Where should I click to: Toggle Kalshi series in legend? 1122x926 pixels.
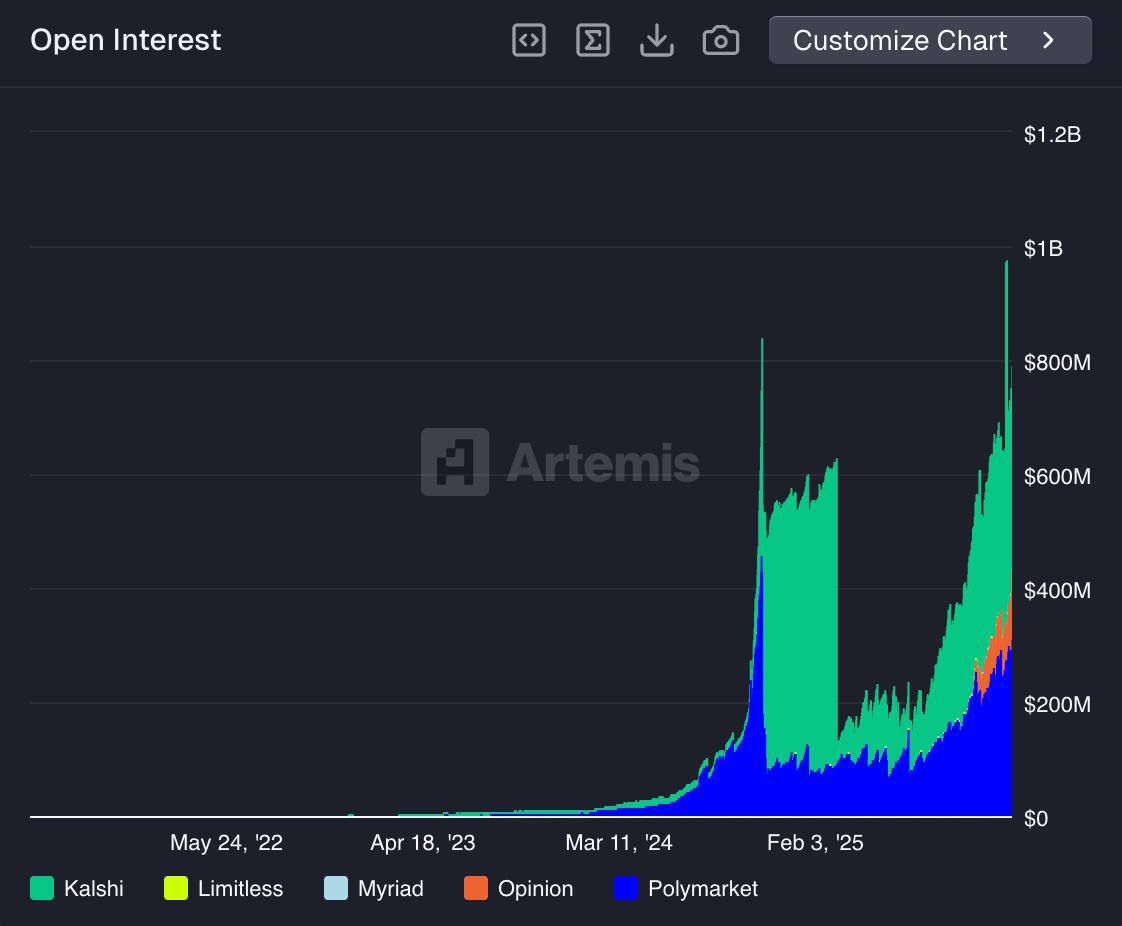tap(77, 888)
